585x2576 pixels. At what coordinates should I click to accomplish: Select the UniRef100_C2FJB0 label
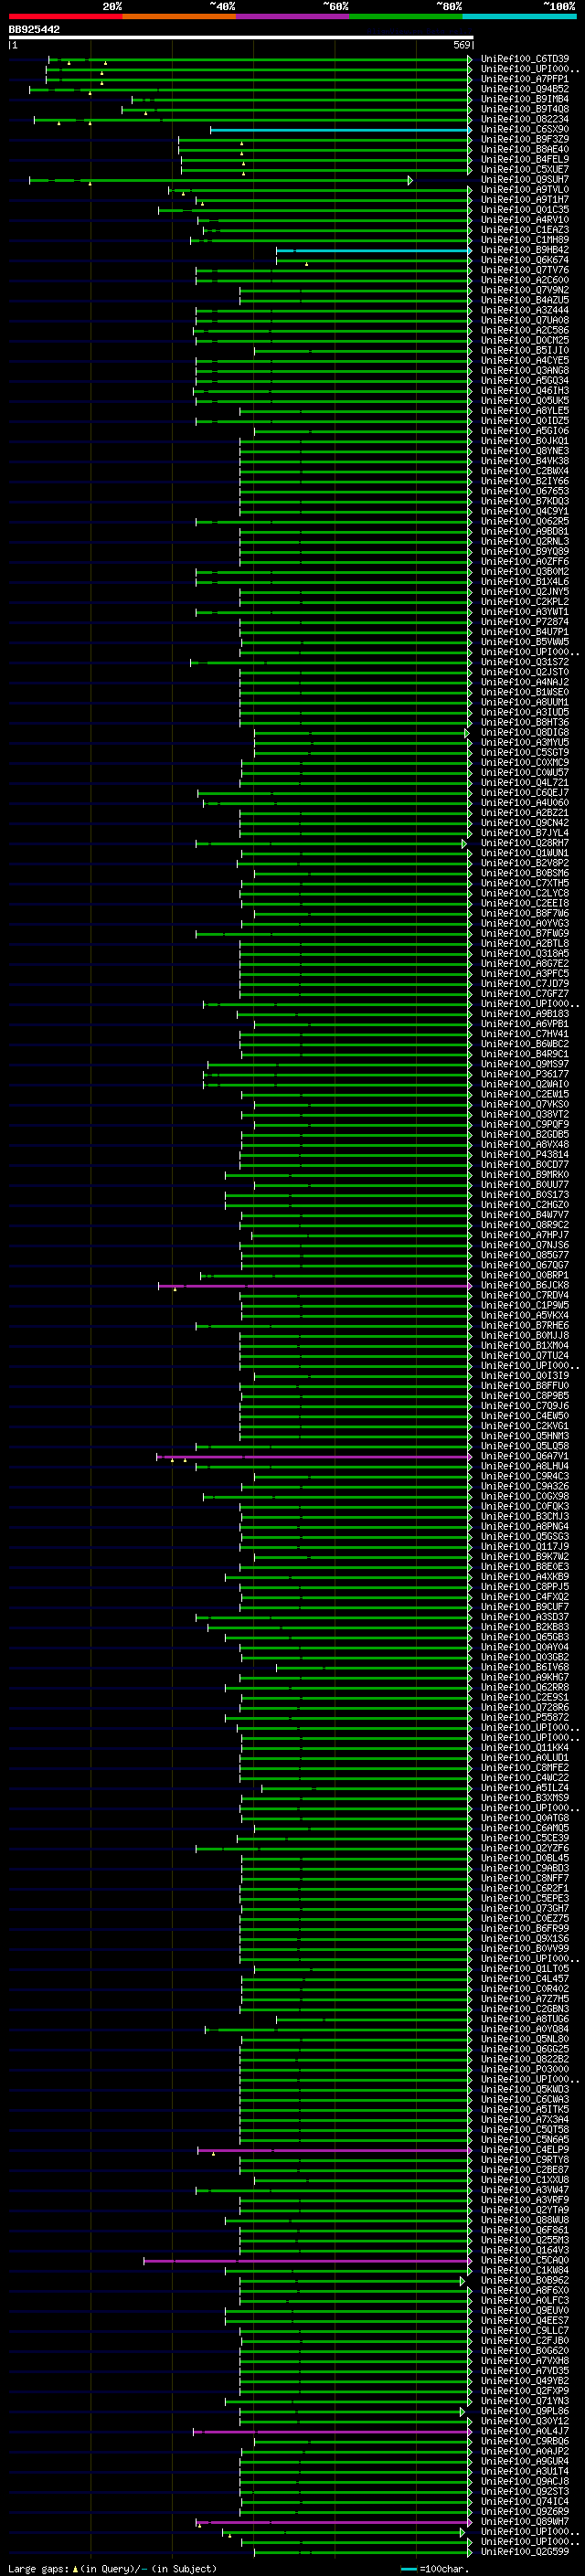(x=525, y=2342)
